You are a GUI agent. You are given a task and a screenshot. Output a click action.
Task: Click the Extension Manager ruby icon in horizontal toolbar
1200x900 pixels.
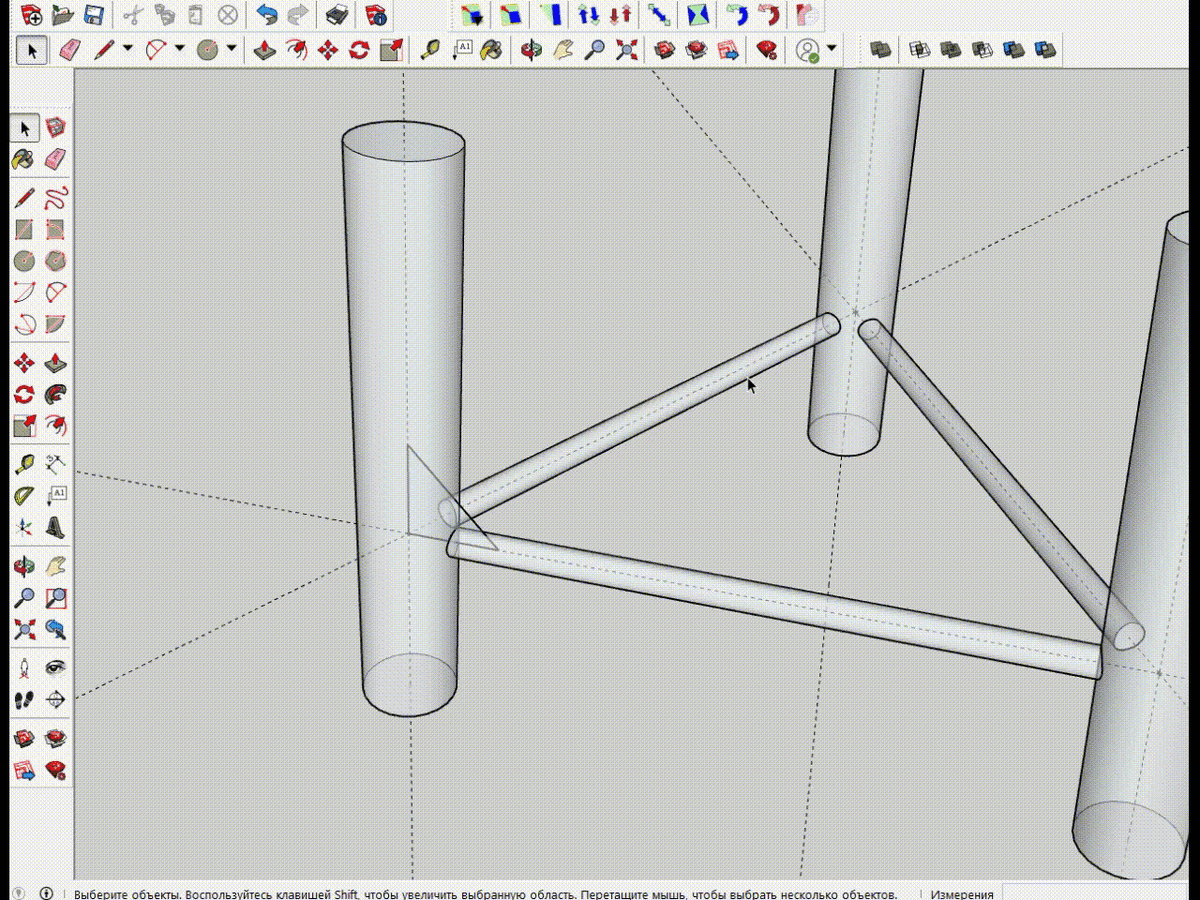[x=767, y=49]
